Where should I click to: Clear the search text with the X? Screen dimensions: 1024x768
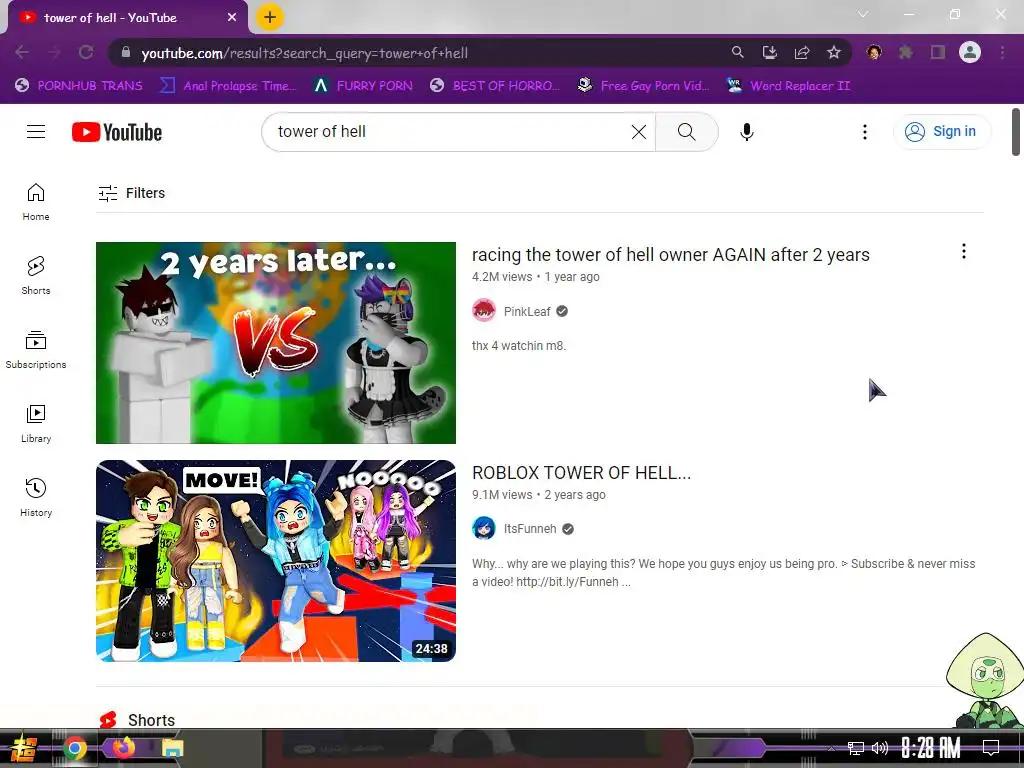point(639,132)
